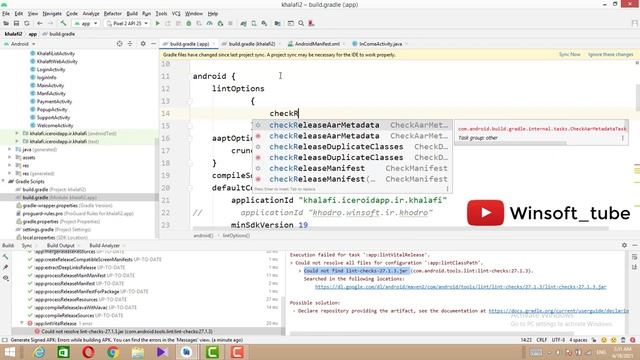The image size is (640, 360).
Task: Click the Profile app gauge icon
Action: [x=209, y=24]
